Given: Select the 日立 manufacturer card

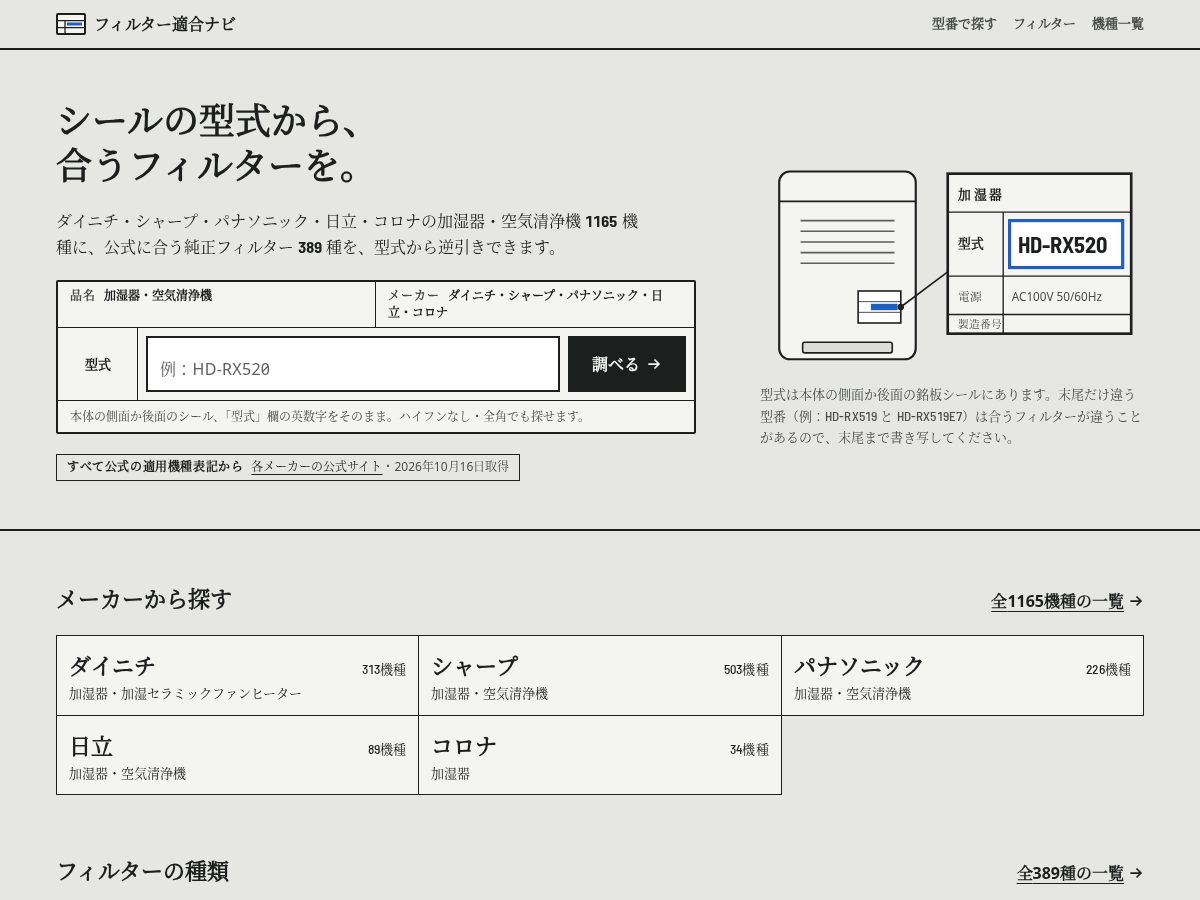Looking at the screenshot, I should coord(237,755).
